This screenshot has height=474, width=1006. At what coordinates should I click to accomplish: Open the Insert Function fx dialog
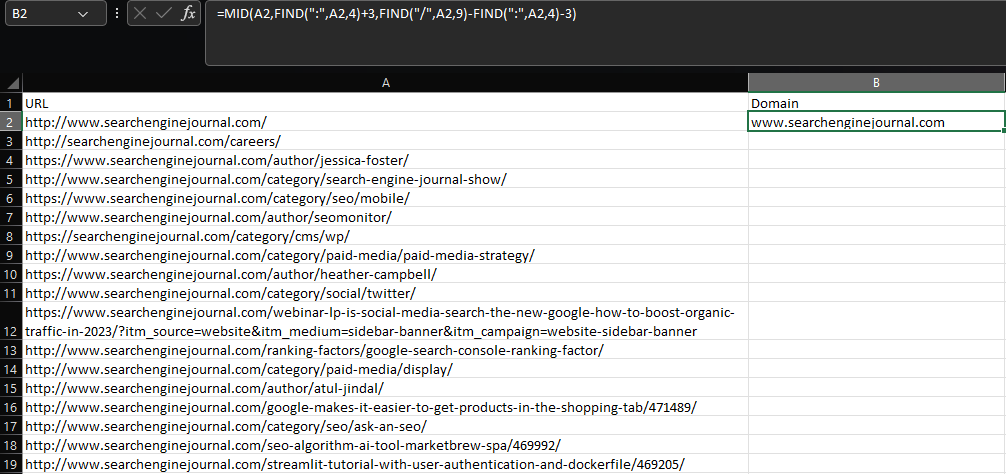(x=187, y=15)
